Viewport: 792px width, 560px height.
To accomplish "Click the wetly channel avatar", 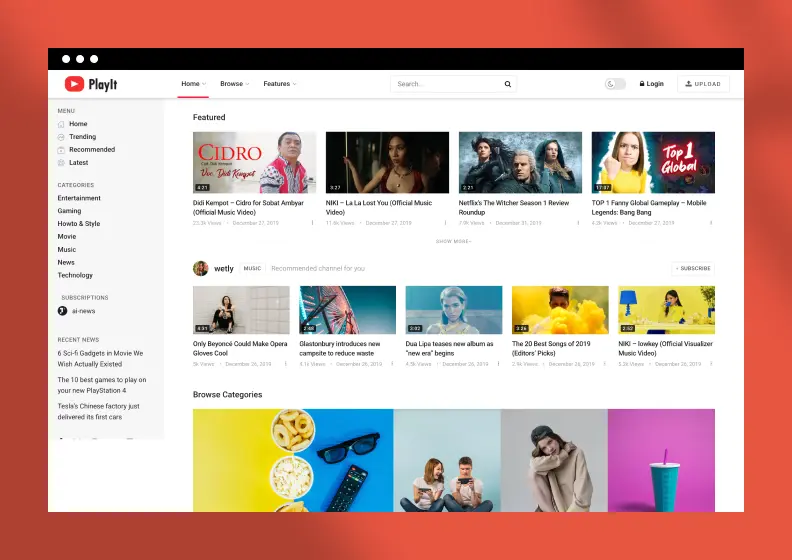I will (x=201, y=268).
